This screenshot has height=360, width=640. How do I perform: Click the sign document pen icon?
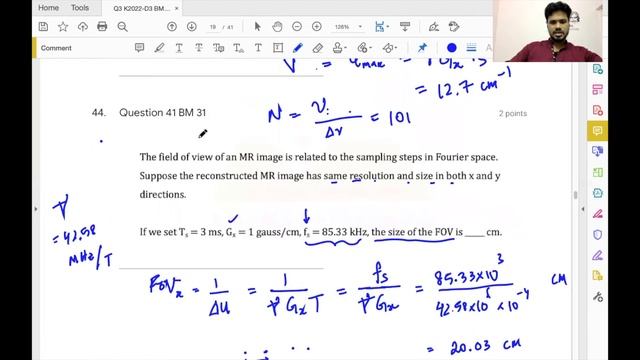[x=433, y=27]
